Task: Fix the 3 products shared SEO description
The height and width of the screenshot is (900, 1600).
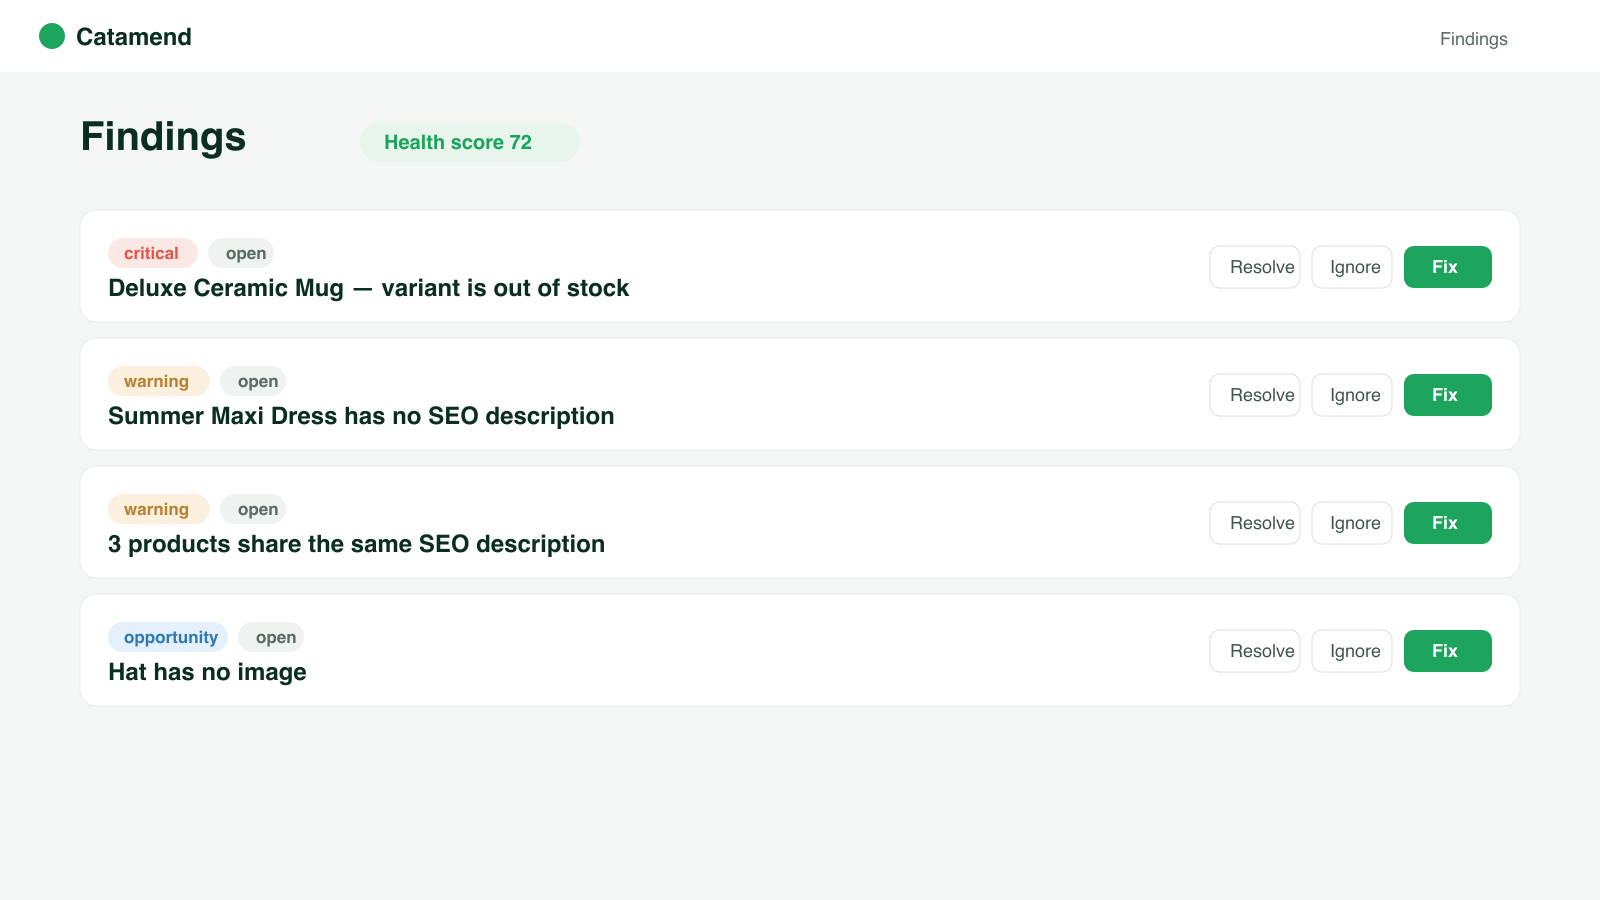Action: point(1448,523)
